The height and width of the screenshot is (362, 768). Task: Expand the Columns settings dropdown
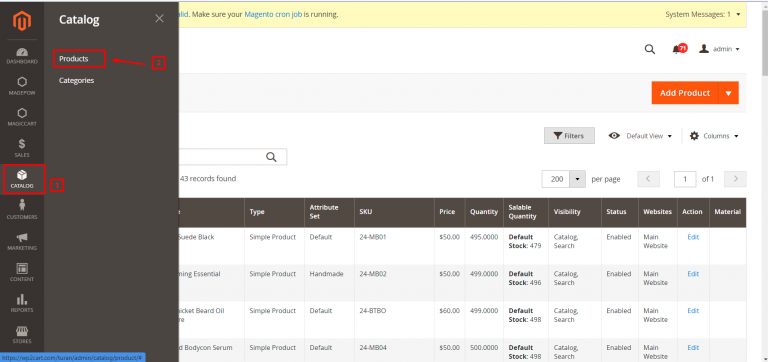click(x=714, y=136)
